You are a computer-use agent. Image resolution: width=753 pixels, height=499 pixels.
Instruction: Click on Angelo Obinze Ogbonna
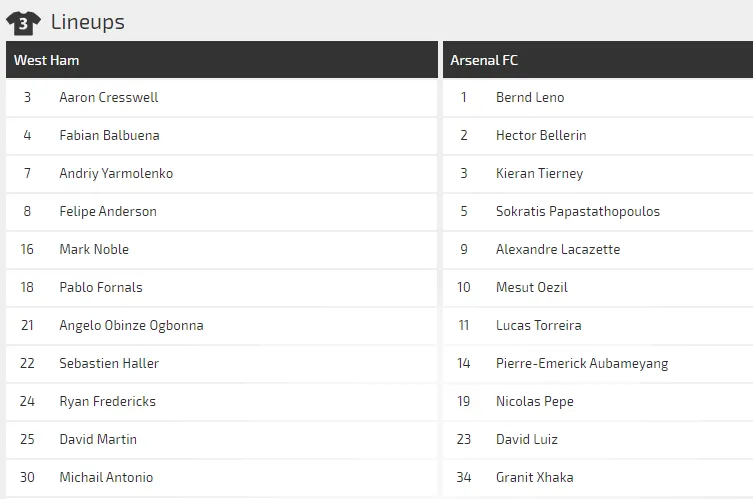click(x=131, y=325)
